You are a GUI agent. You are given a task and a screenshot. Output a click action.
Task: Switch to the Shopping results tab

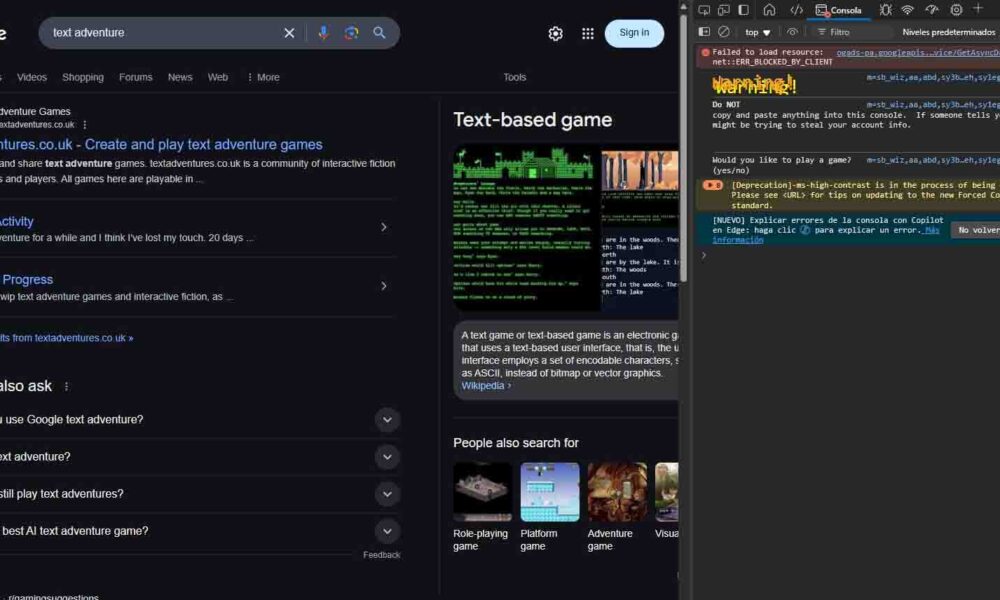[x=83, y=77]
